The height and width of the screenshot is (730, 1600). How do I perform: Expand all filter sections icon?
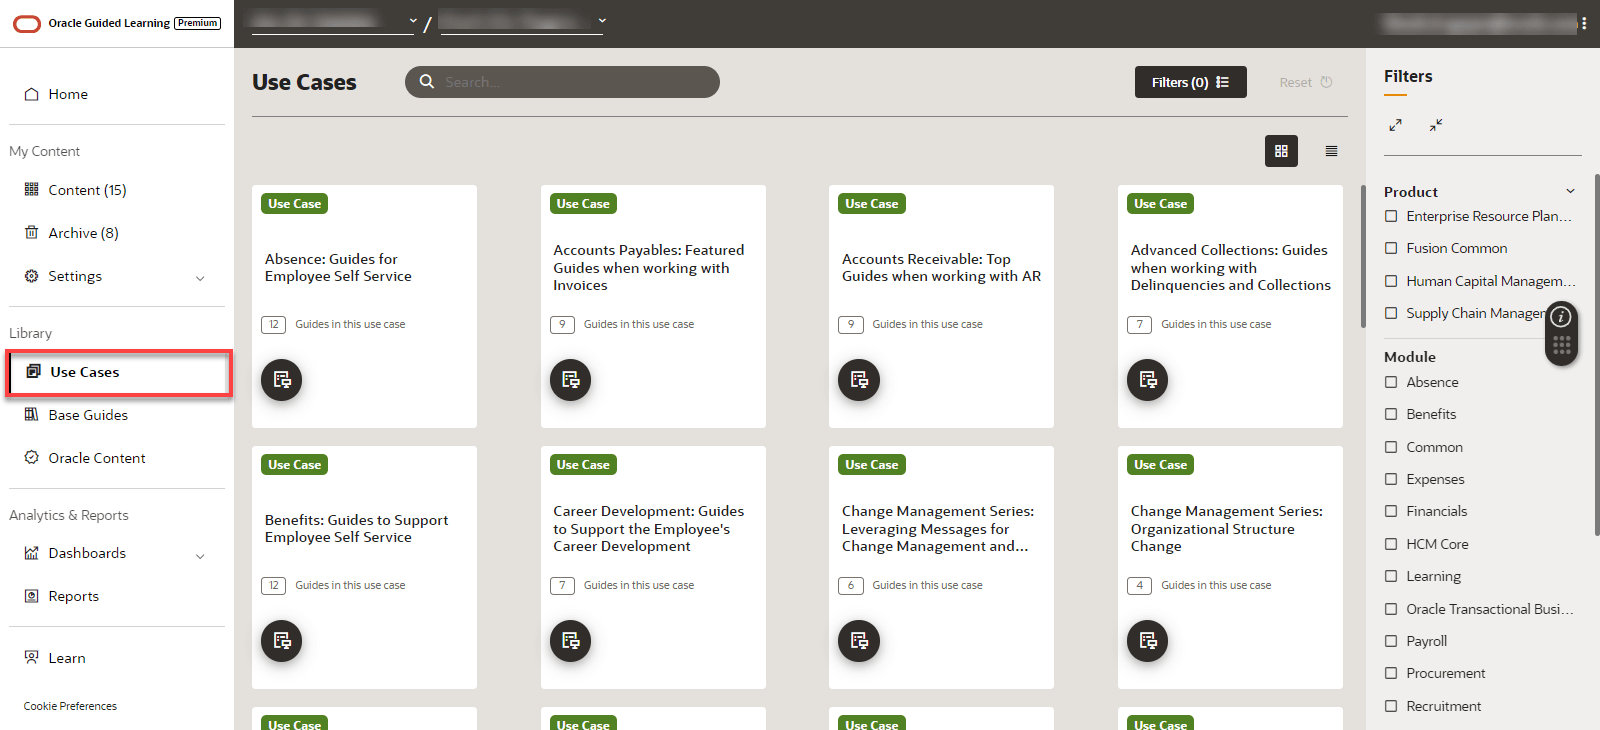(x=1395, y=125)
